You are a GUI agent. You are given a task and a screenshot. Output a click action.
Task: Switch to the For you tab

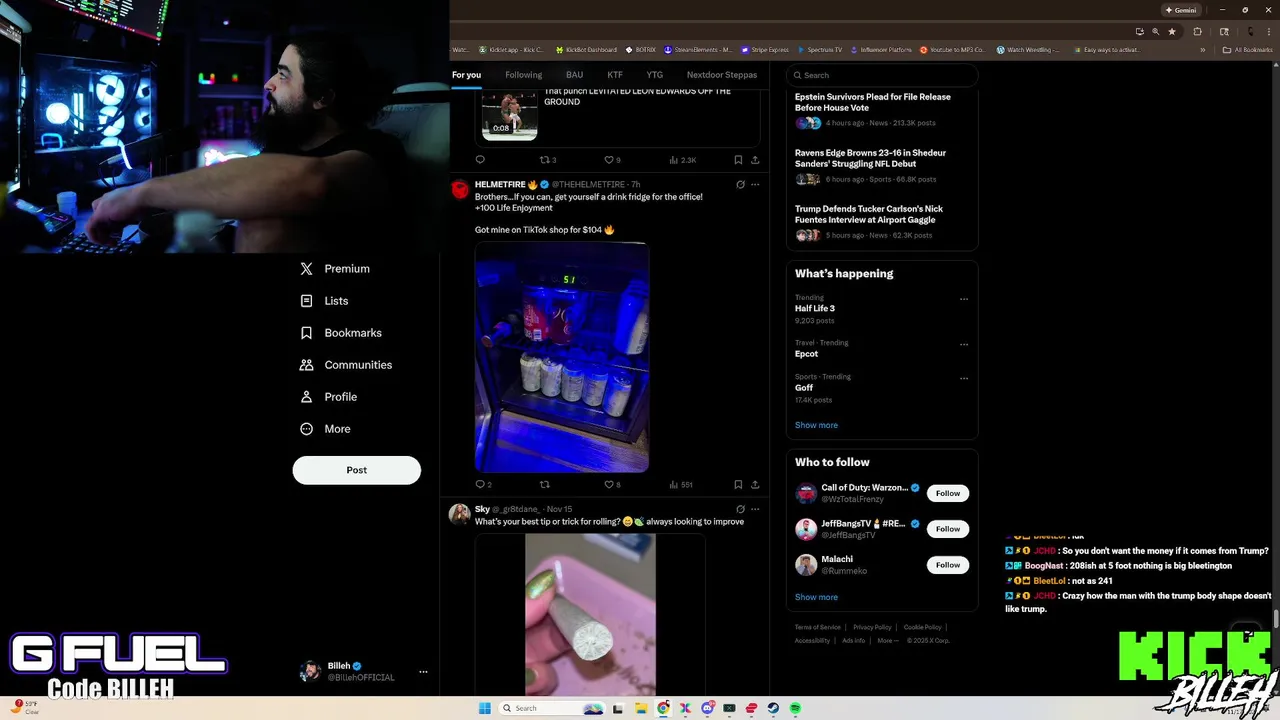coord(466,75)
